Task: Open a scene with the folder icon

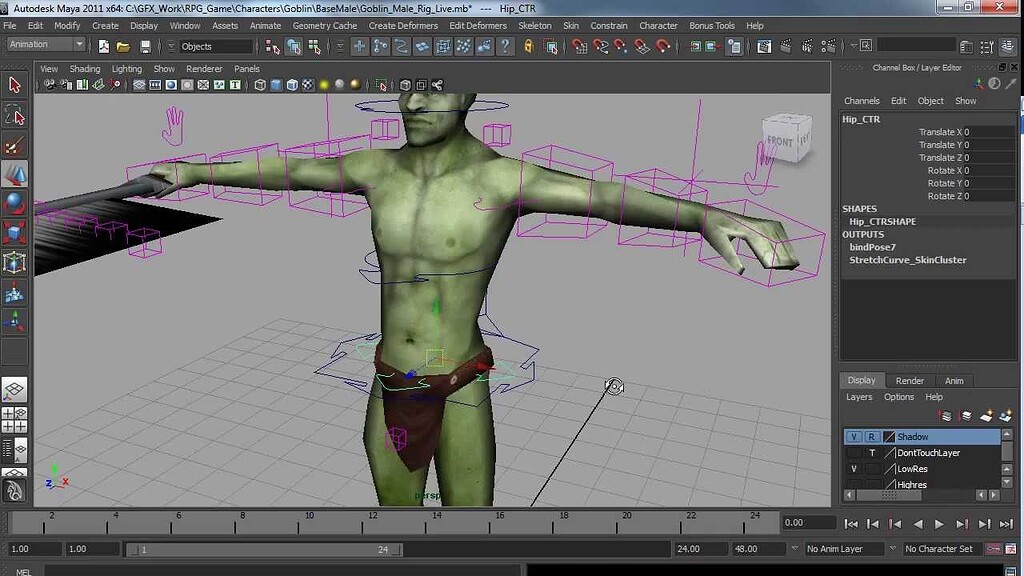Action: coord(126,45)
